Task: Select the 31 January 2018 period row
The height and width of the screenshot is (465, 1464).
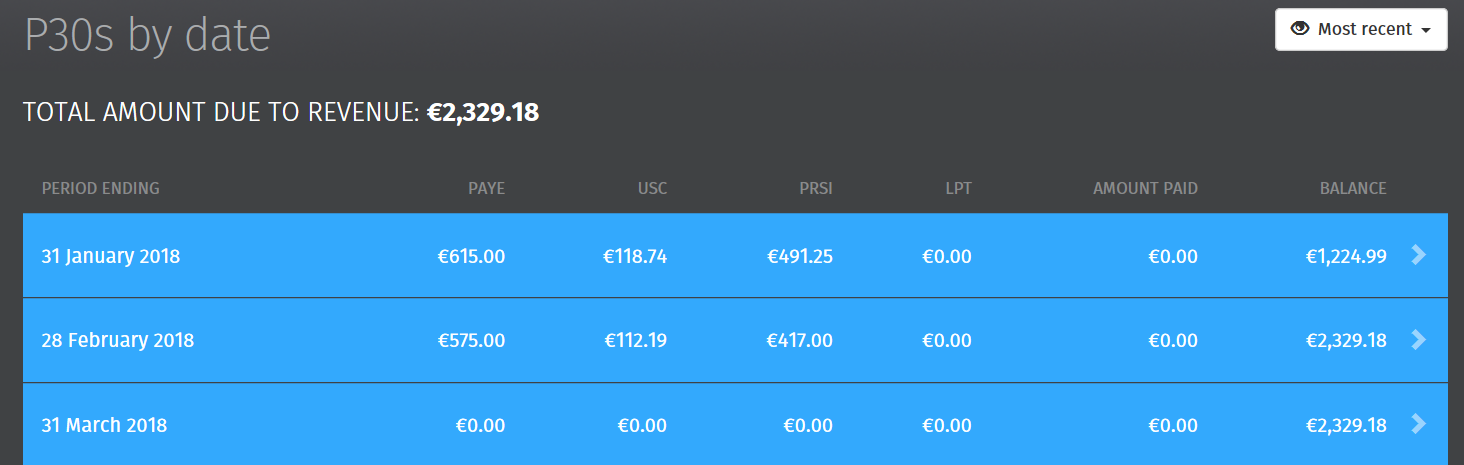Action: 735,255
